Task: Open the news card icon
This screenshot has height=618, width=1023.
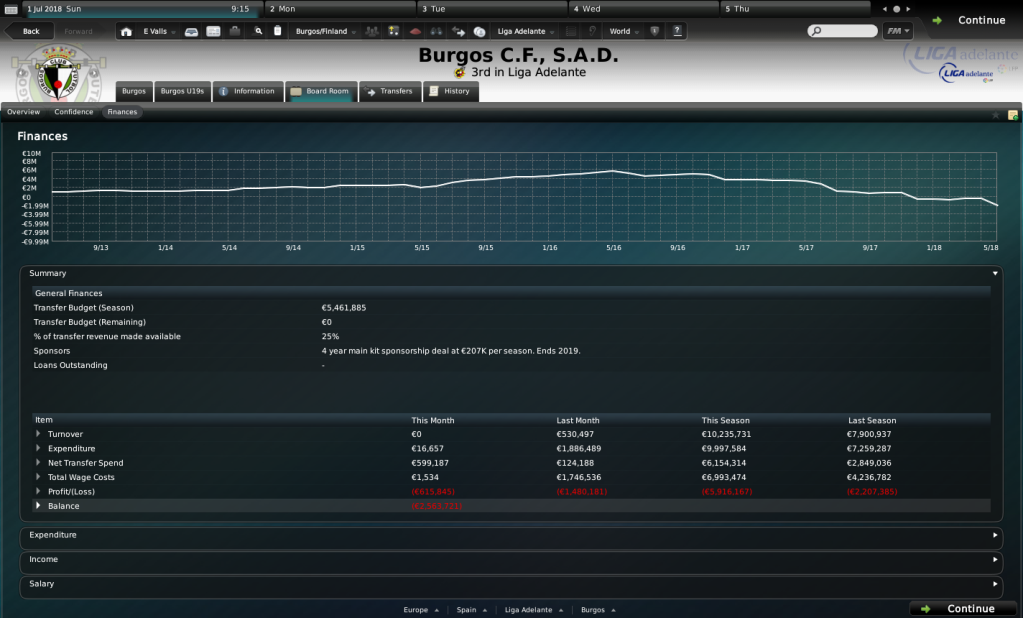Action: 213,31
